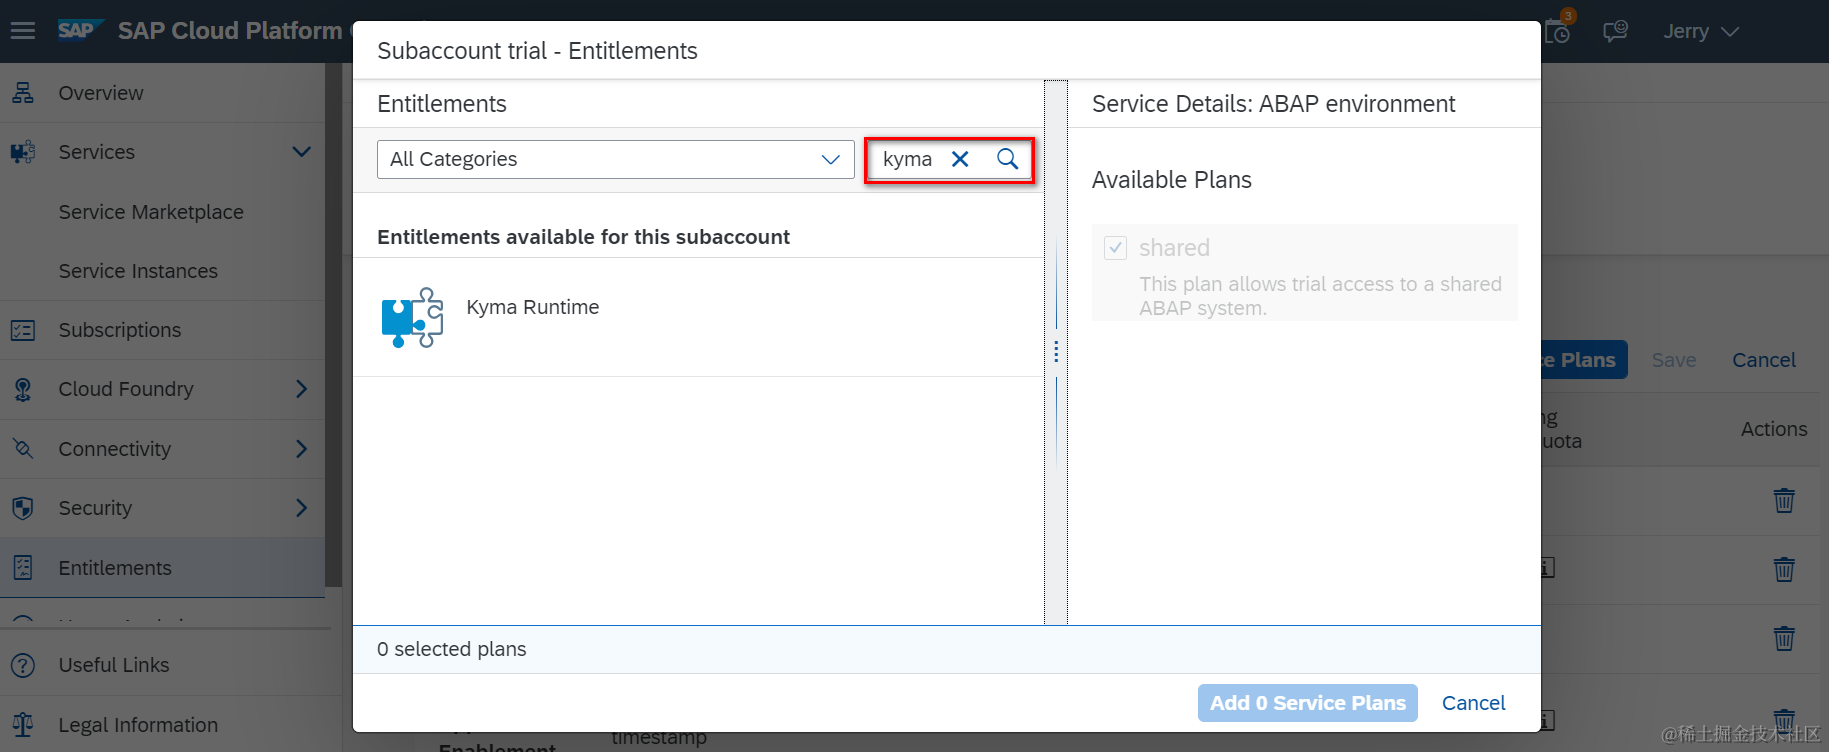Toggle the shared plan checkbox
Viewport: 1829px width, 752px height.
(1115, 248)
